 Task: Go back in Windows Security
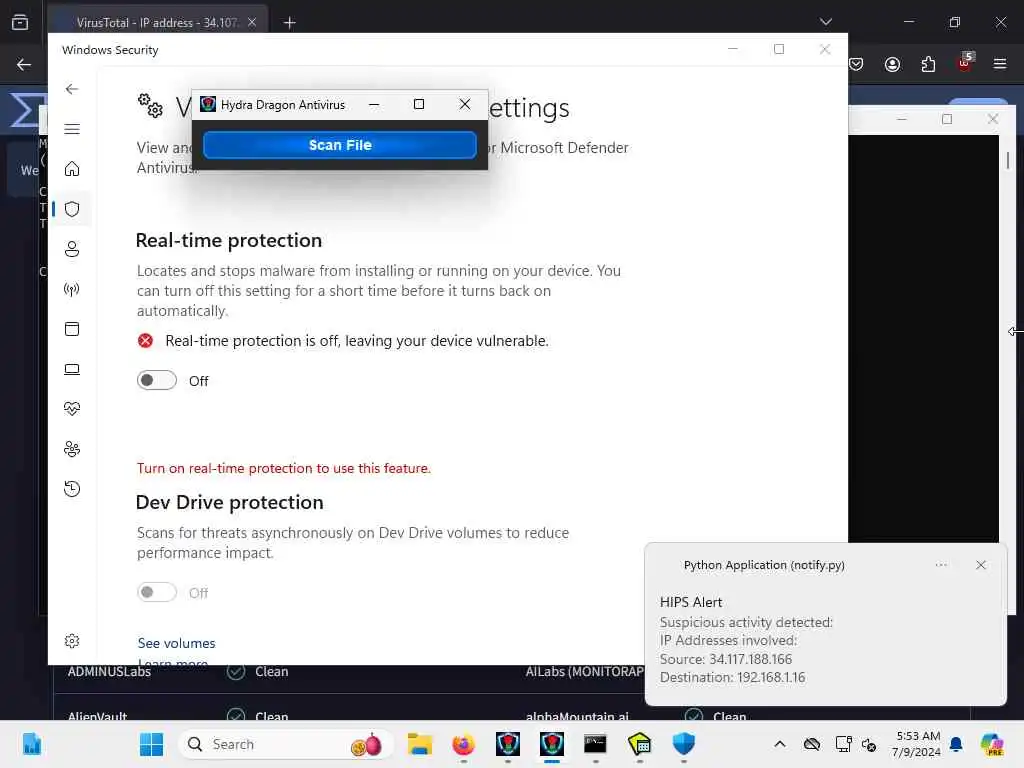pyautogui.click(x=72, y=89)
